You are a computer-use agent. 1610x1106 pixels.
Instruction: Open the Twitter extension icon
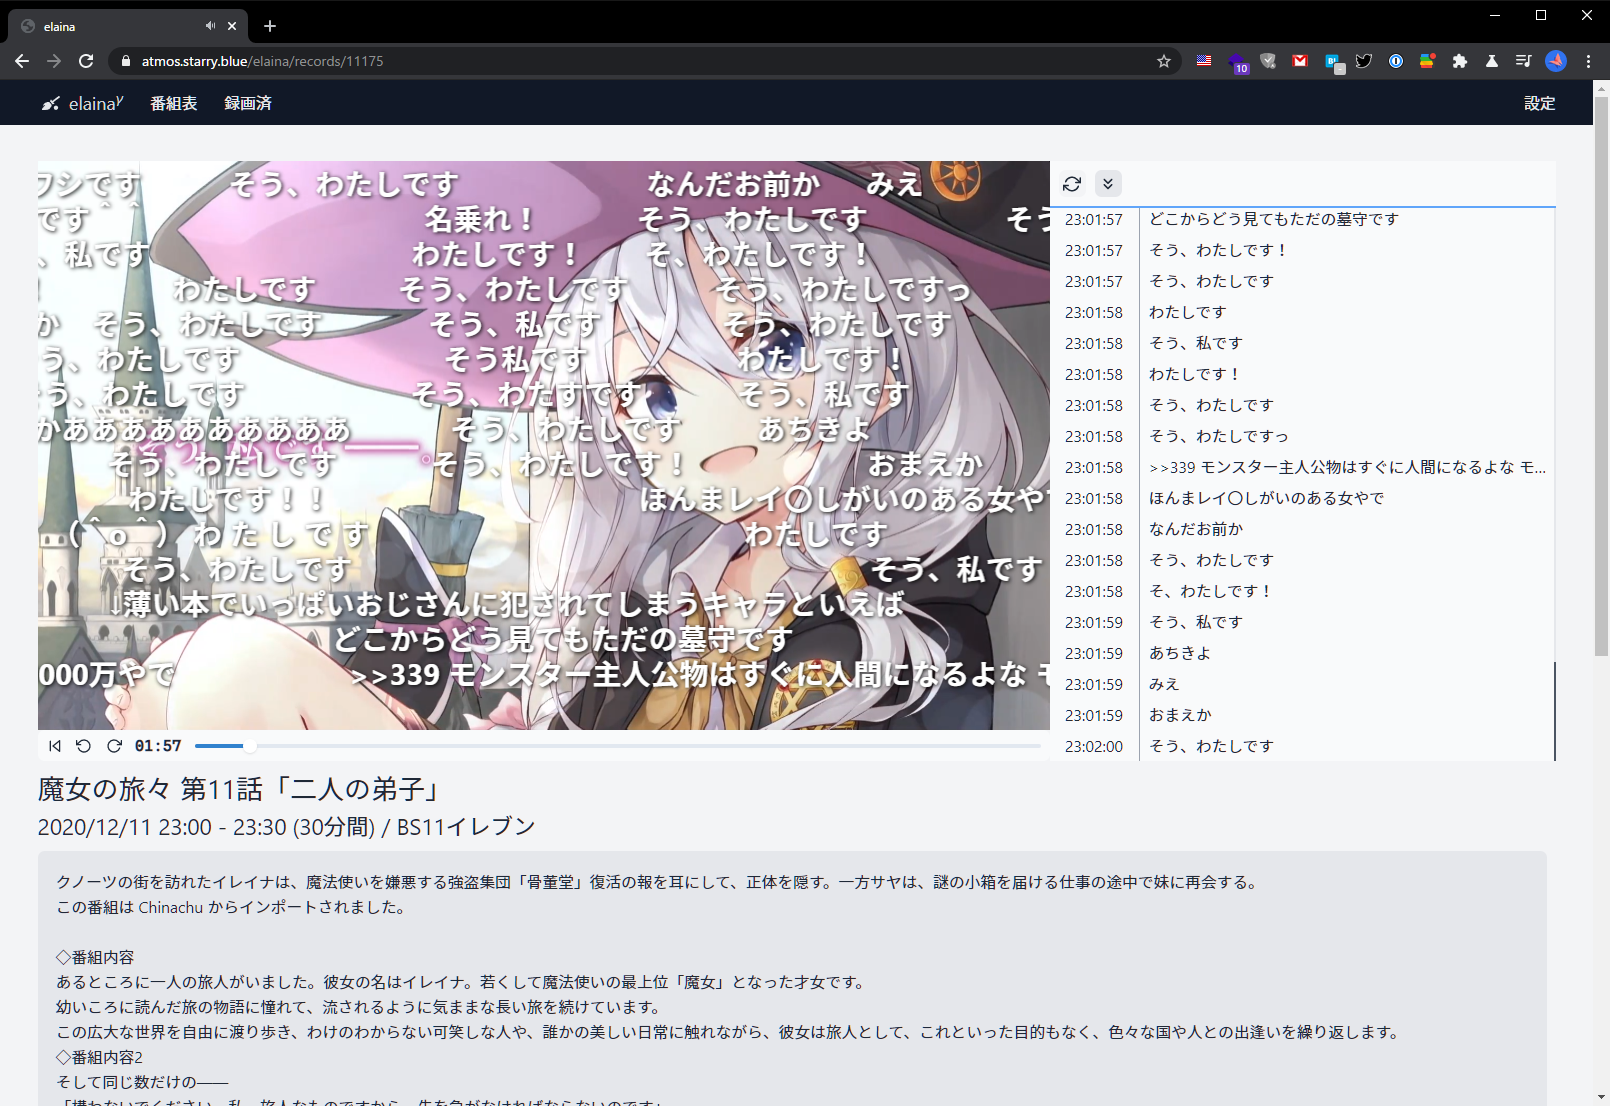click(x=1364, y=61)
